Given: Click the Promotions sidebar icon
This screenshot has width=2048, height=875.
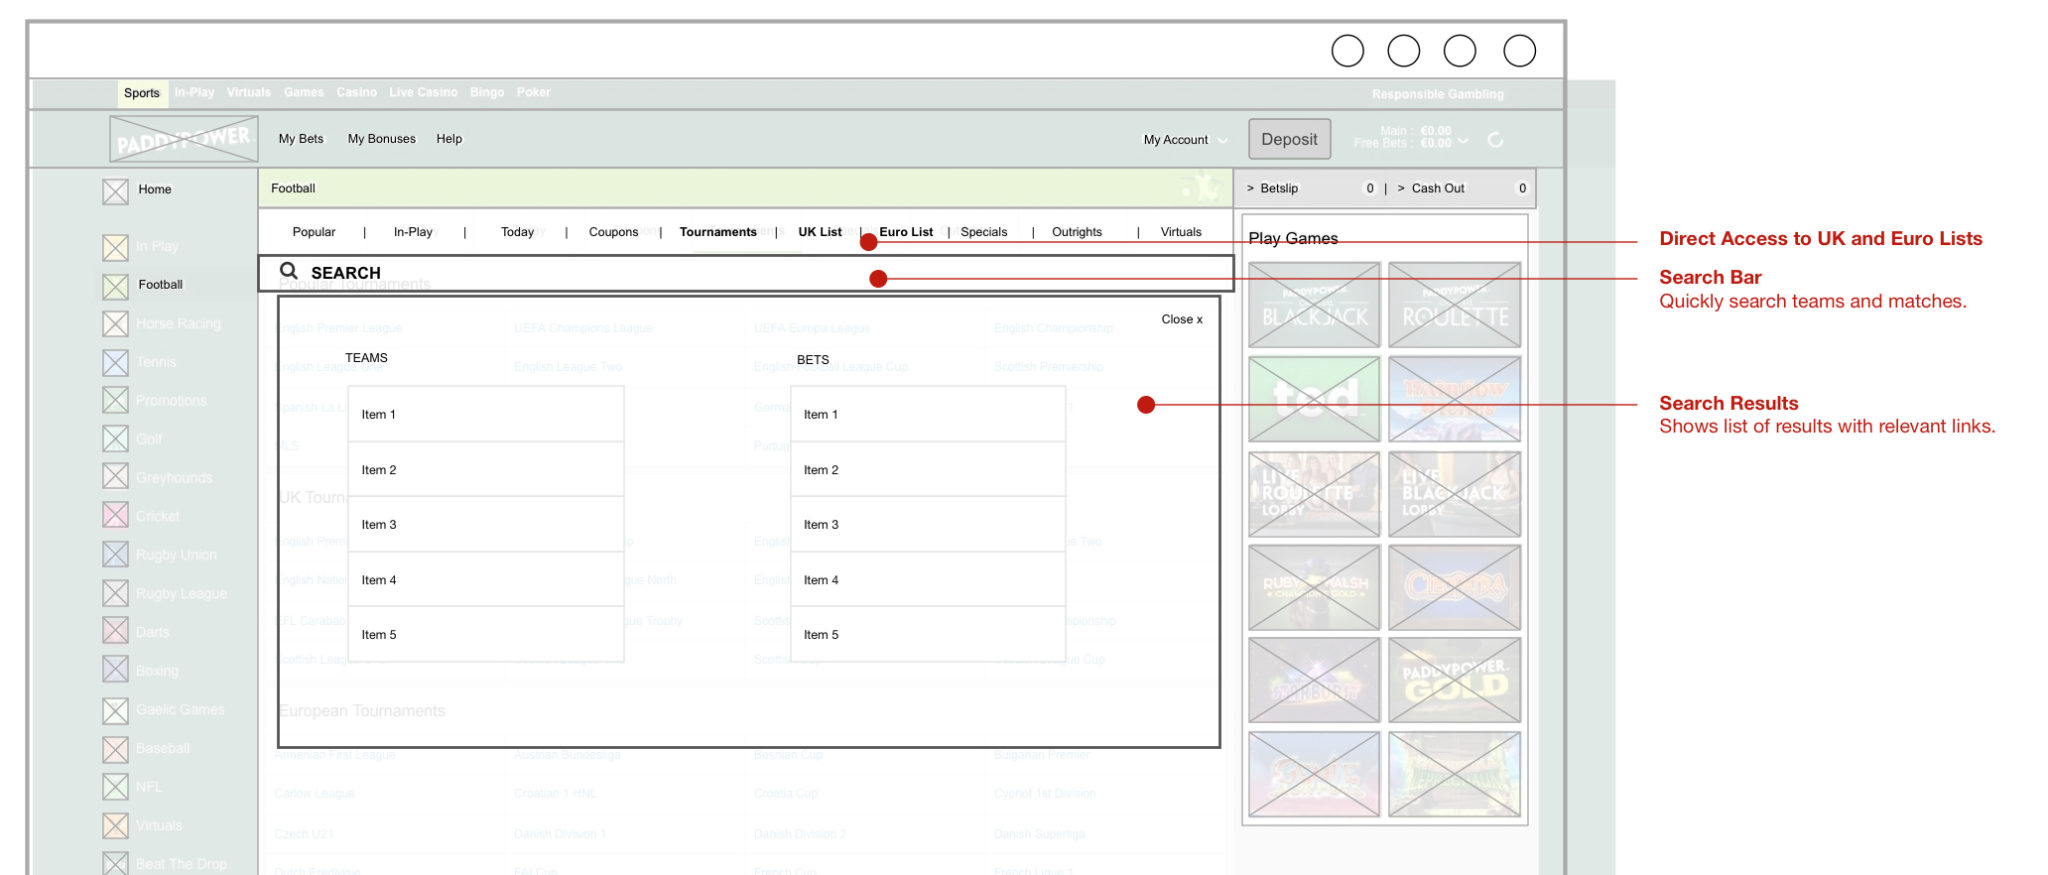Looking at the screenshot, I should (115, 400).
